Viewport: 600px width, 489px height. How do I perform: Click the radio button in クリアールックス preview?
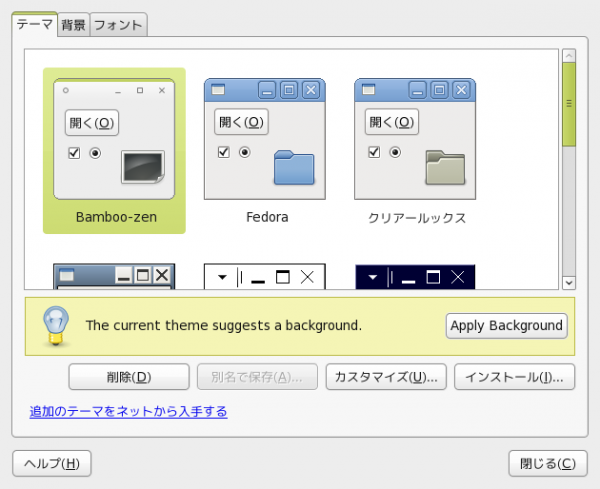[395, 152]
